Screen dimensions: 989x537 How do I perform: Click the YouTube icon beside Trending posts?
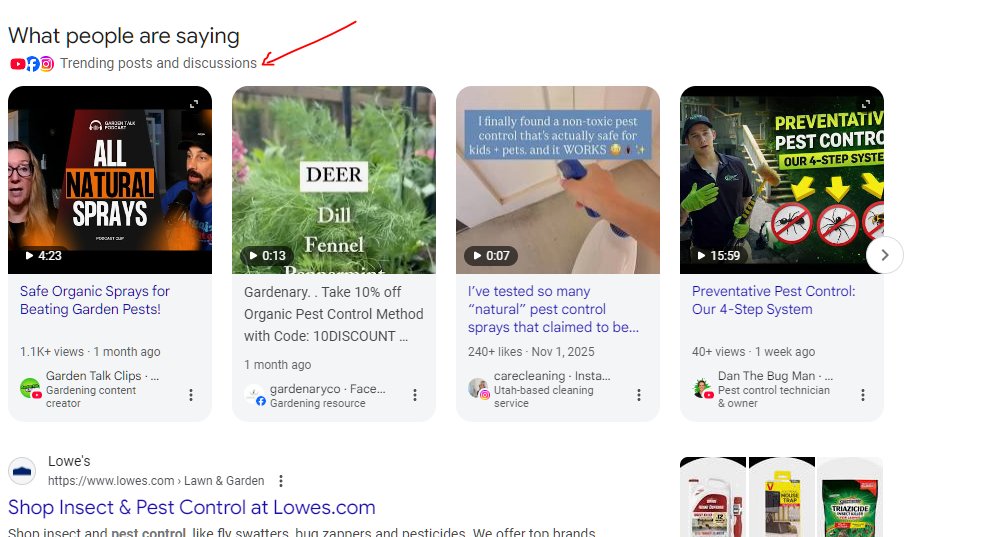point(17,64)
